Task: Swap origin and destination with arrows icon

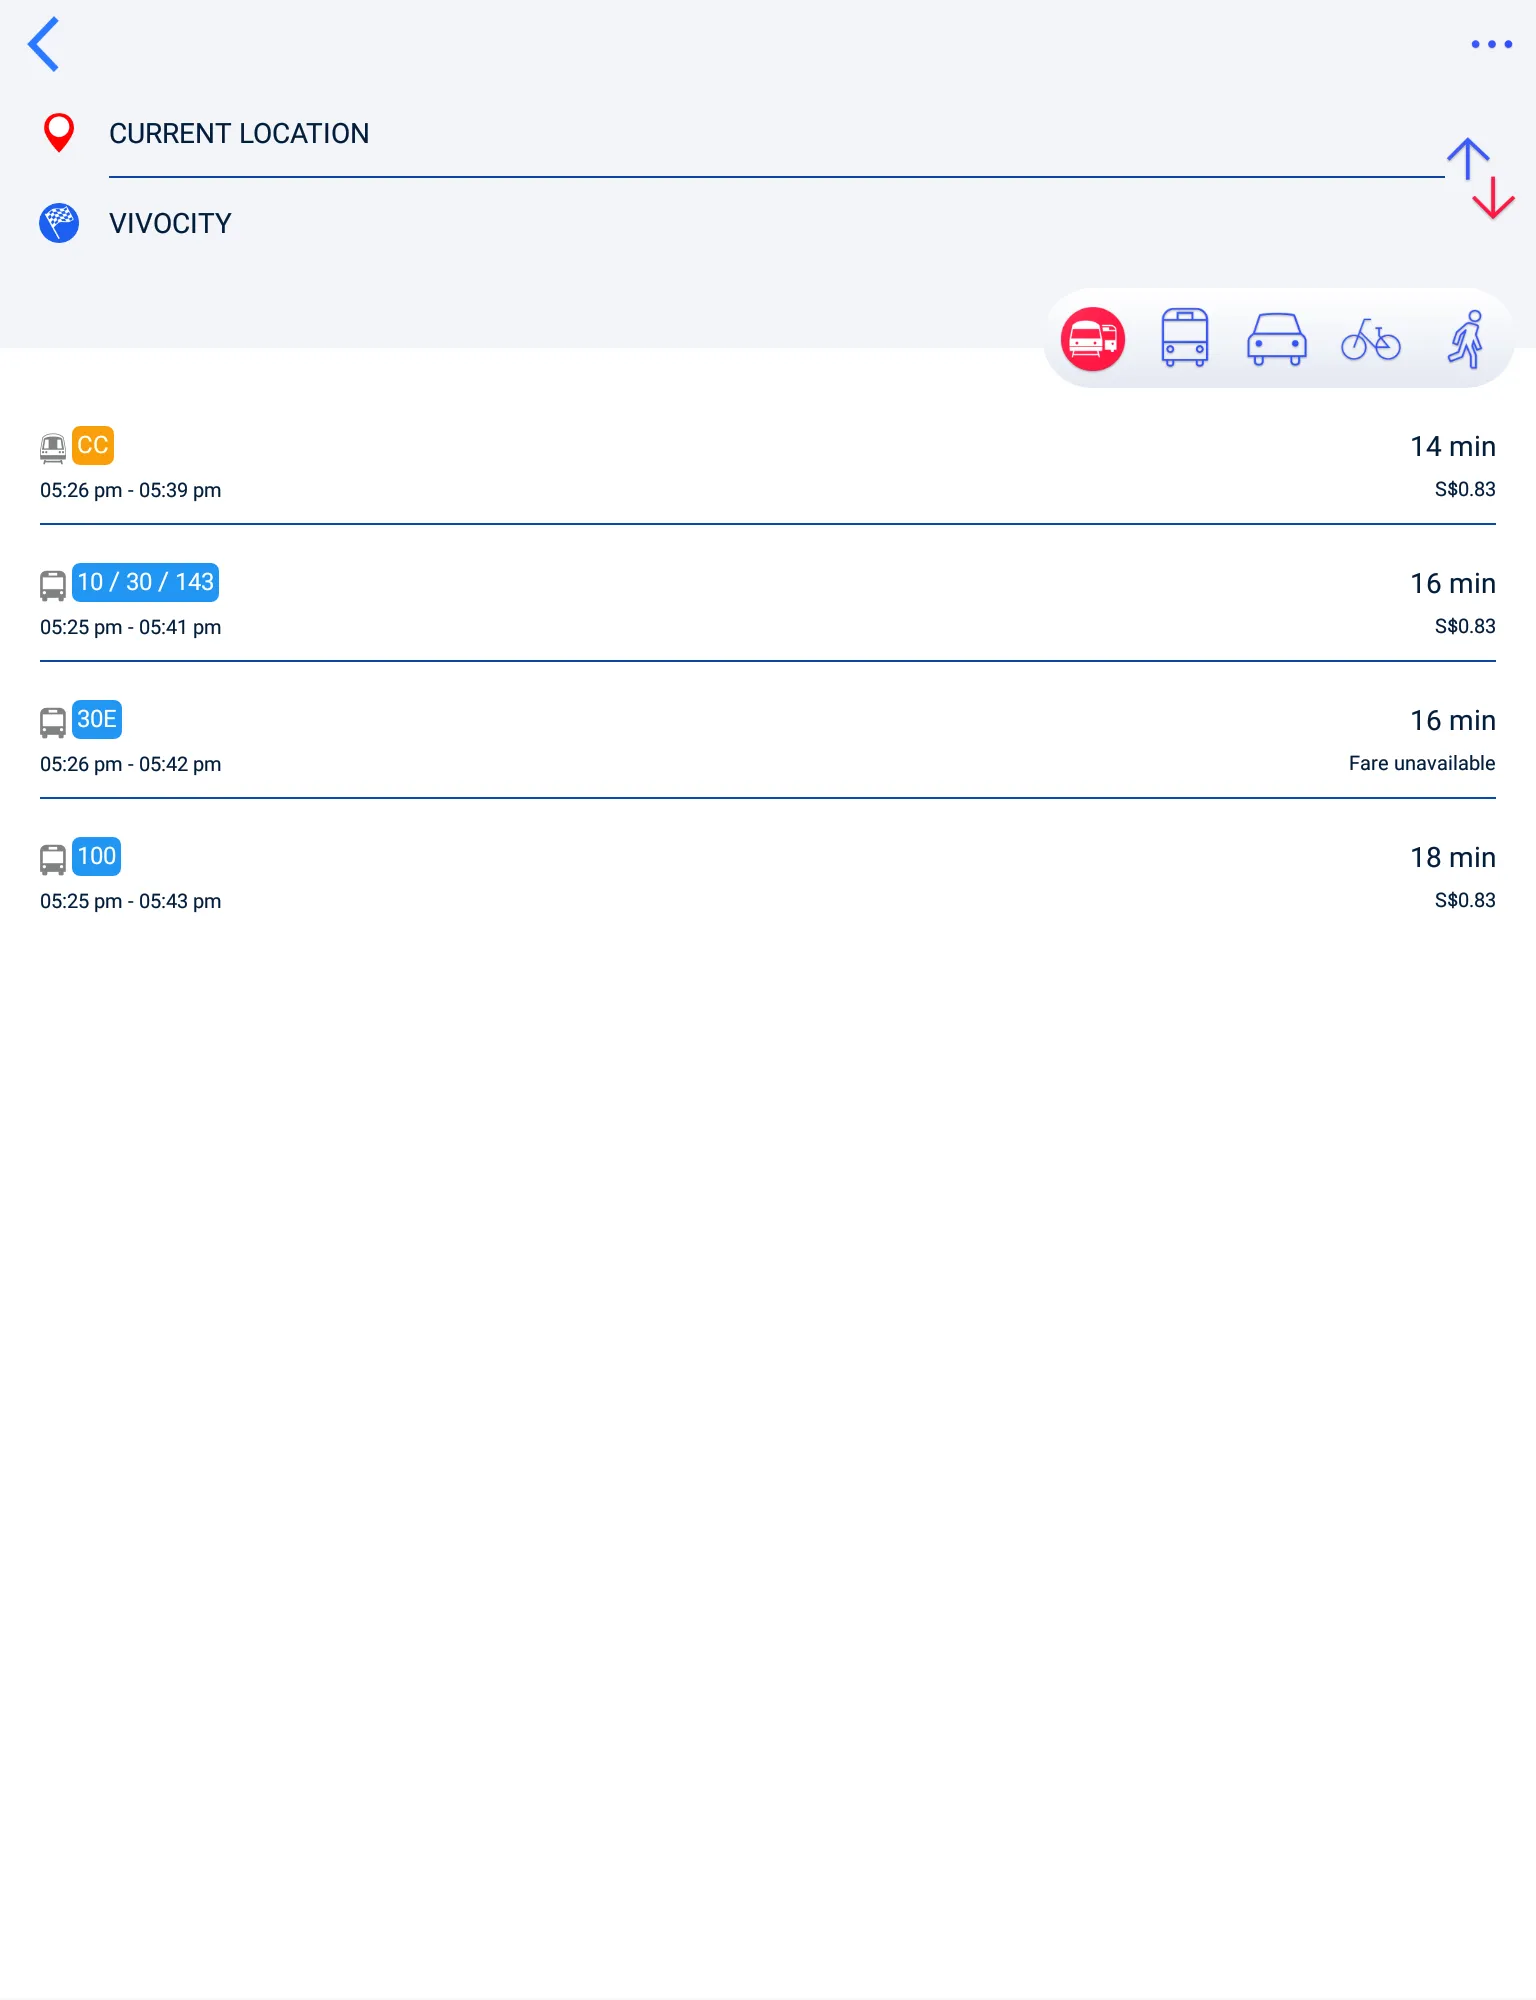Action: click(1481, 178)
